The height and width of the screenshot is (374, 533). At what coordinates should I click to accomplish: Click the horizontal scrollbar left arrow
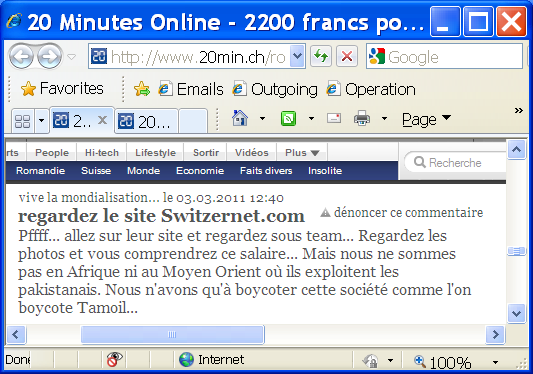point(16,335)
